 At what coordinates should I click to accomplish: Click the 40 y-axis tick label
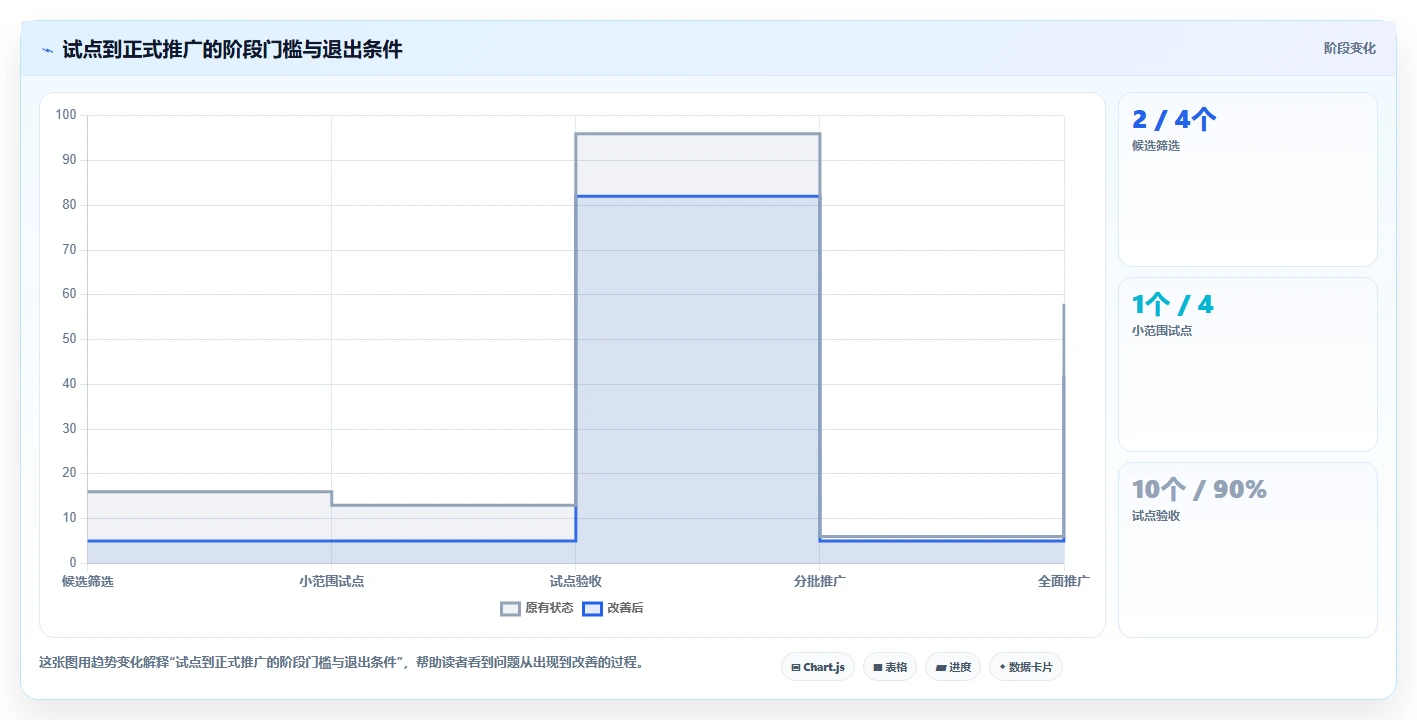(x=70, y=384)
